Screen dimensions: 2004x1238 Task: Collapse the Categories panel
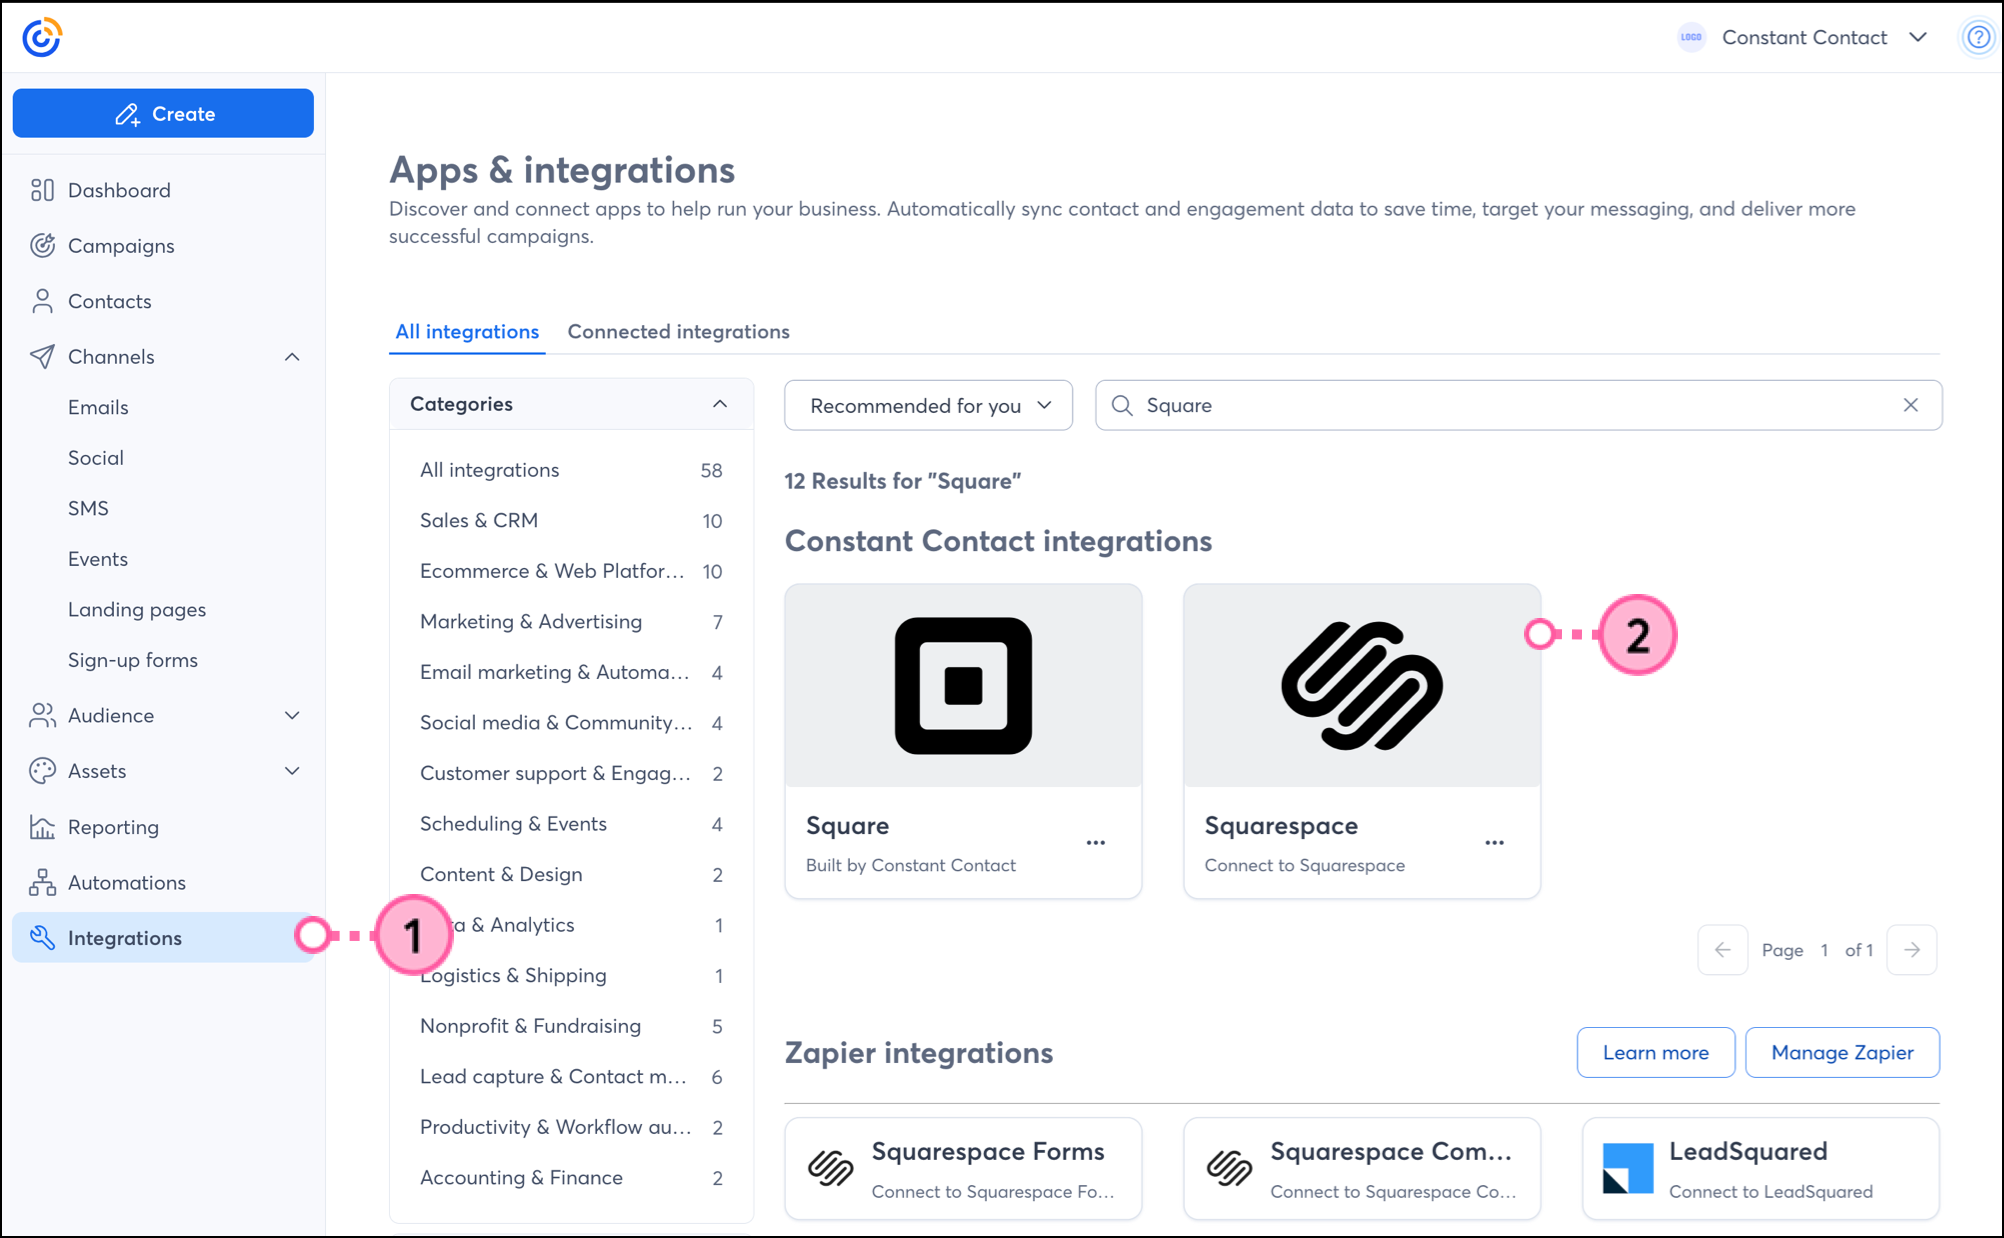(x=719, y=404)
